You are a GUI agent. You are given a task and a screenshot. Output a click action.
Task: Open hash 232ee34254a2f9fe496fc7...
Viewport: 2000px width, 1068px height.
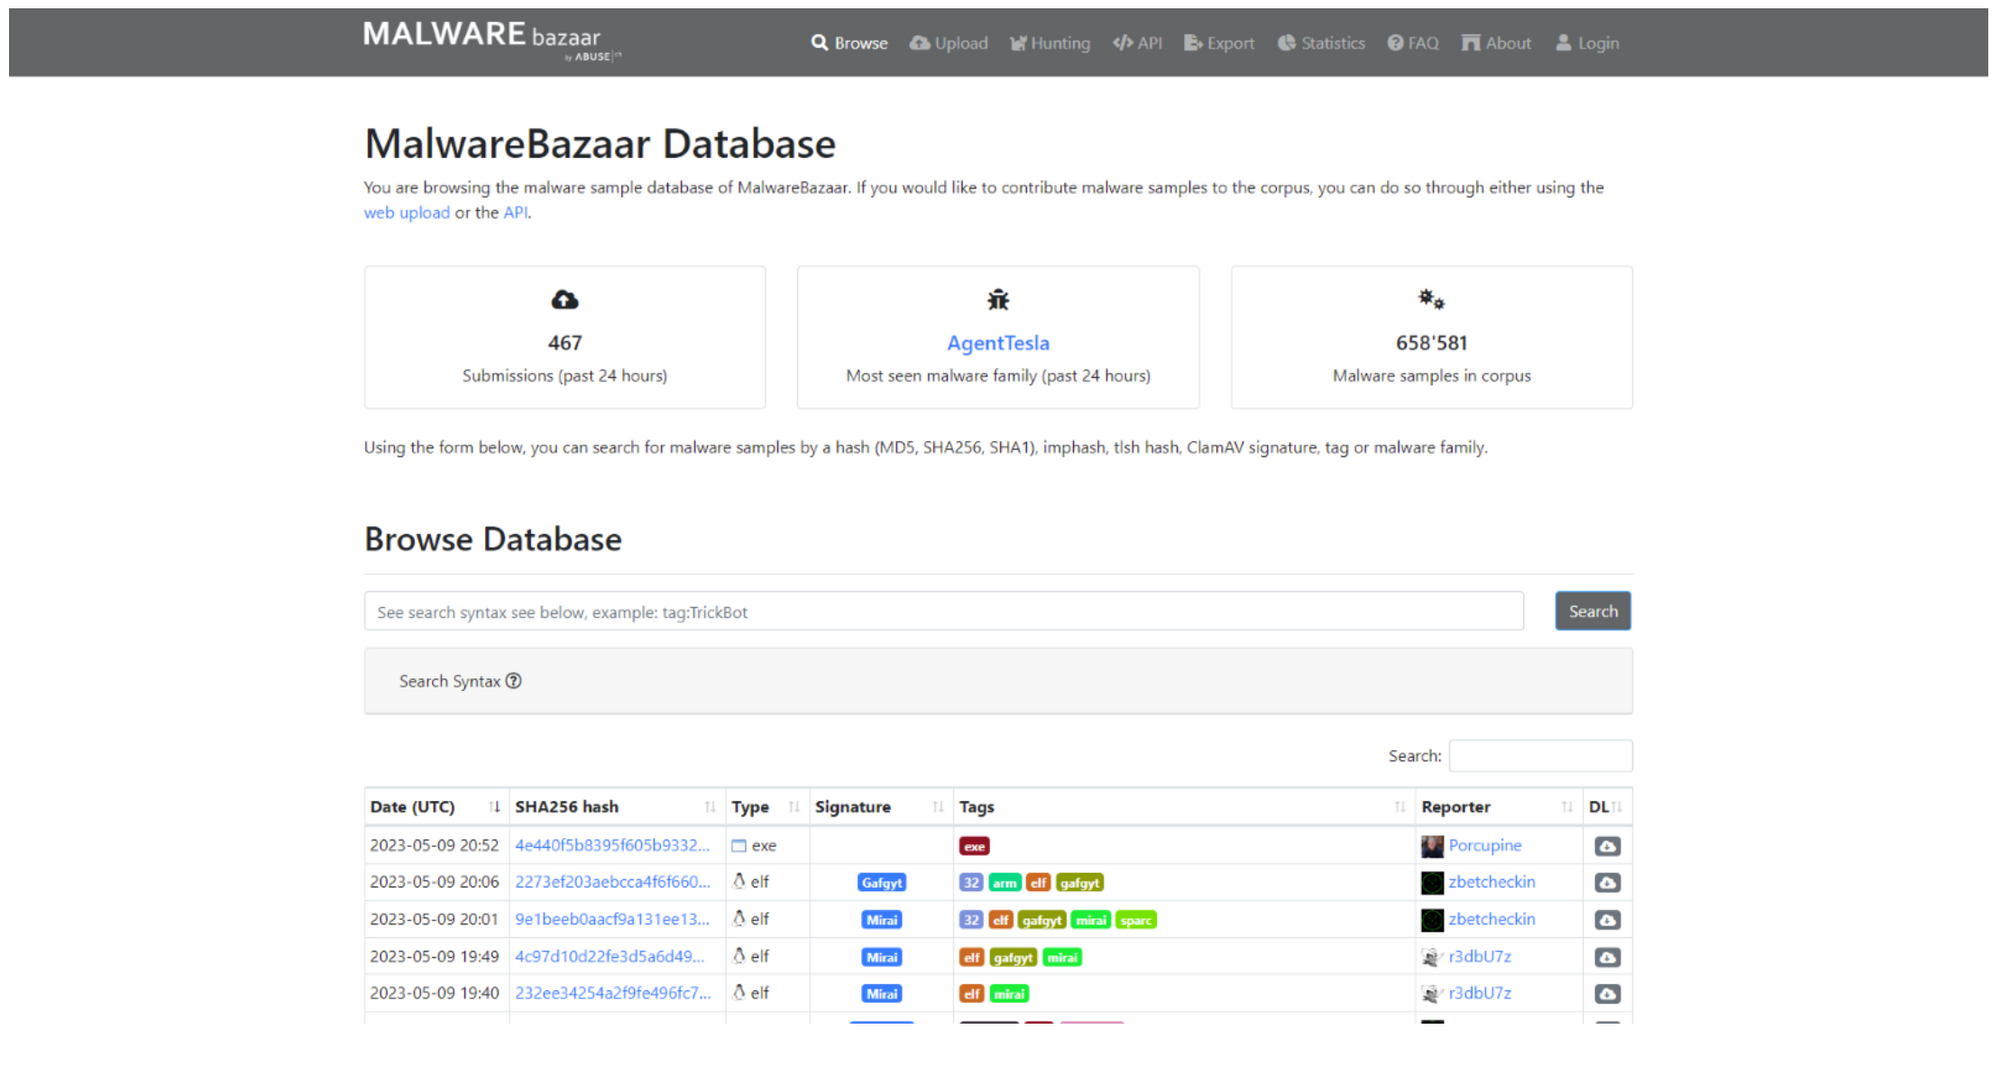(613, 993)
